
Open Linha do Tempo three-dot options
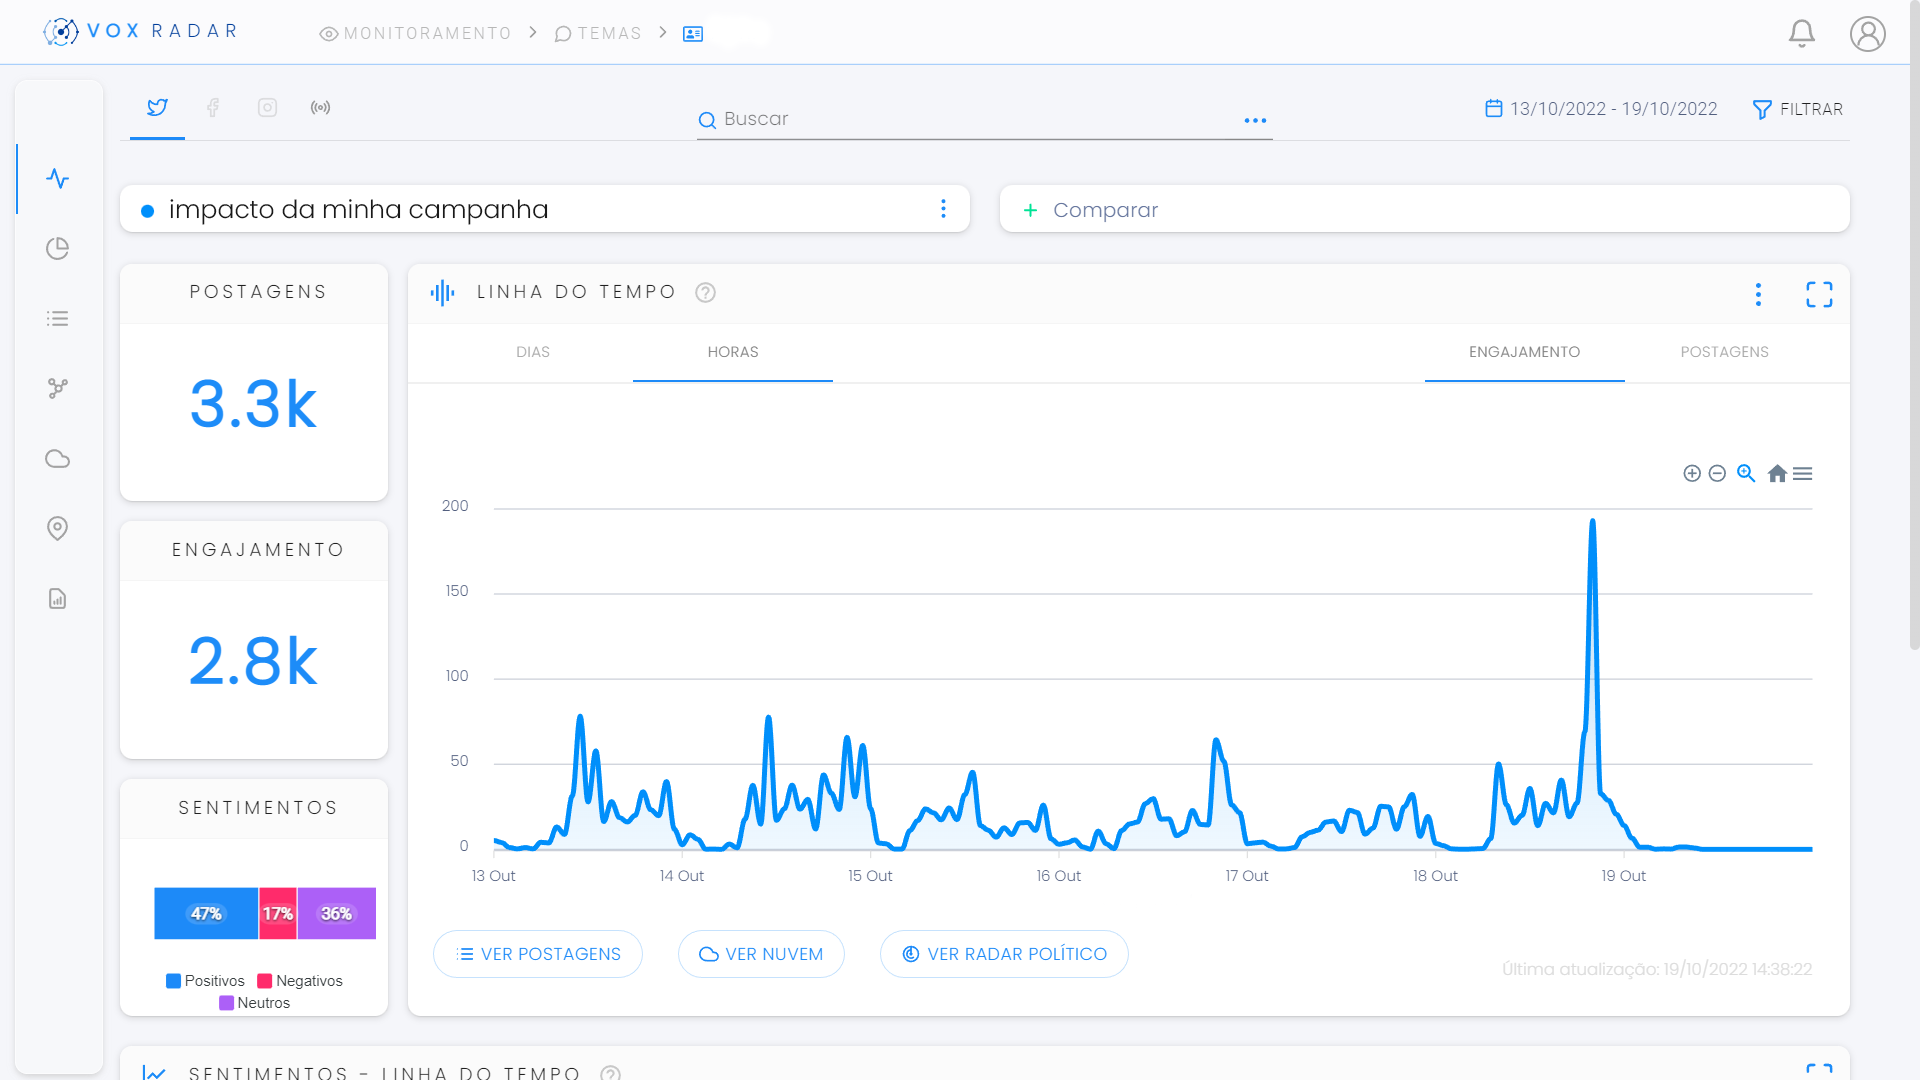(1758, 294)
